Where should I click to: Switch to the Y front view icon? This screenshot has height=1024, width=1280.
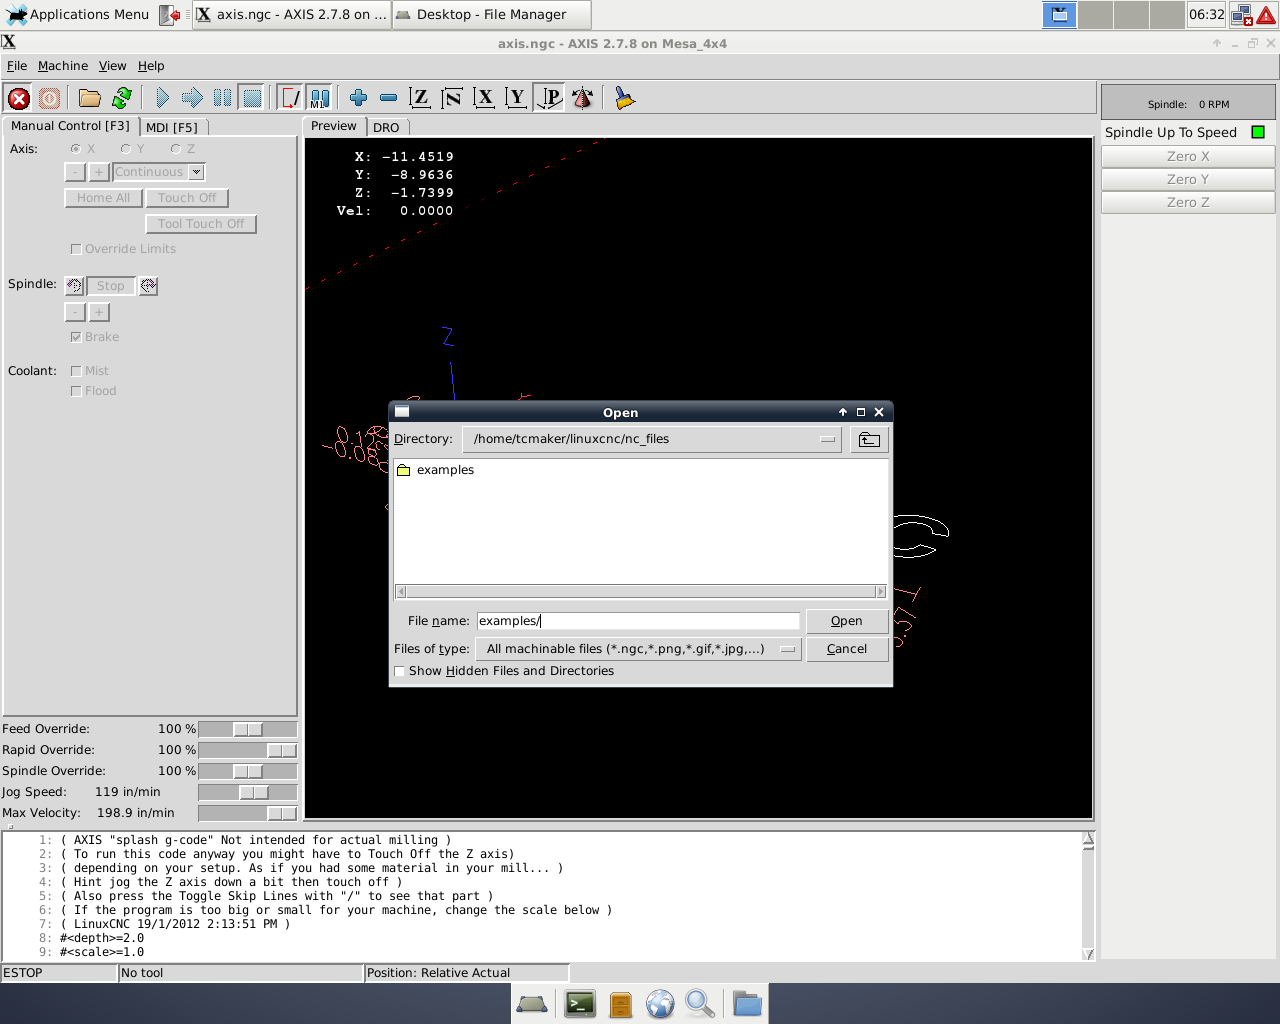coord(516,98)
